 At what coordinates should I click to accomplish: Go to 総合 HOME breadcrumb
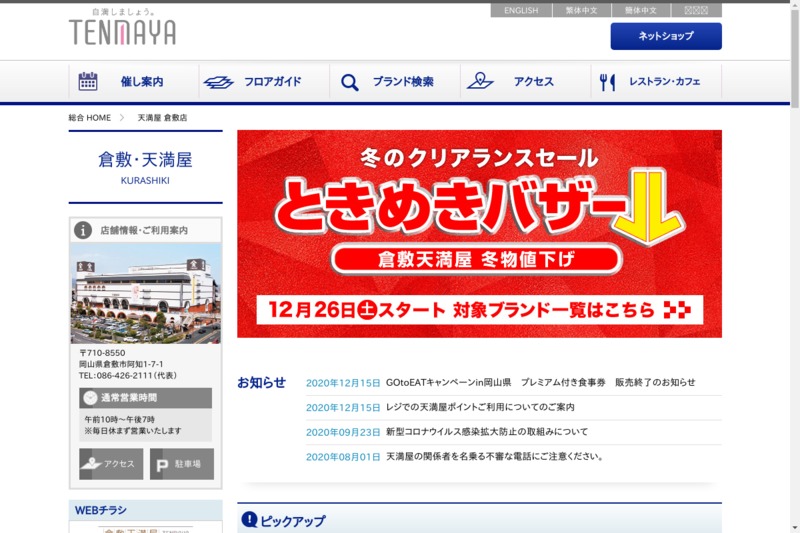coord(90,118)
